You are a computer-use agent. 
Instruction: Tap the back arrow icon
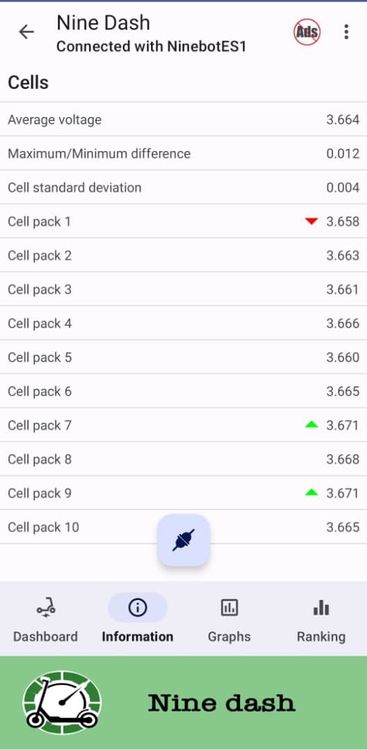(26, 32)
